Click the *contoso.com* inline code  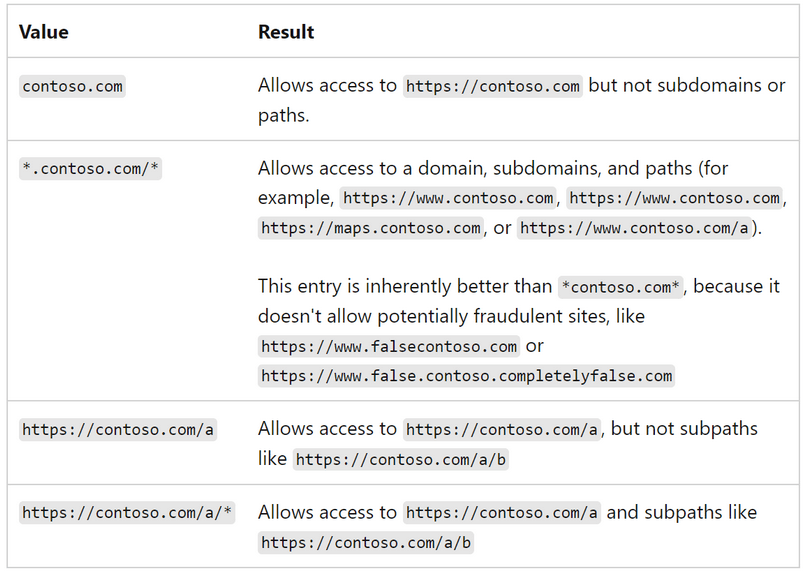tap(620, 287)
